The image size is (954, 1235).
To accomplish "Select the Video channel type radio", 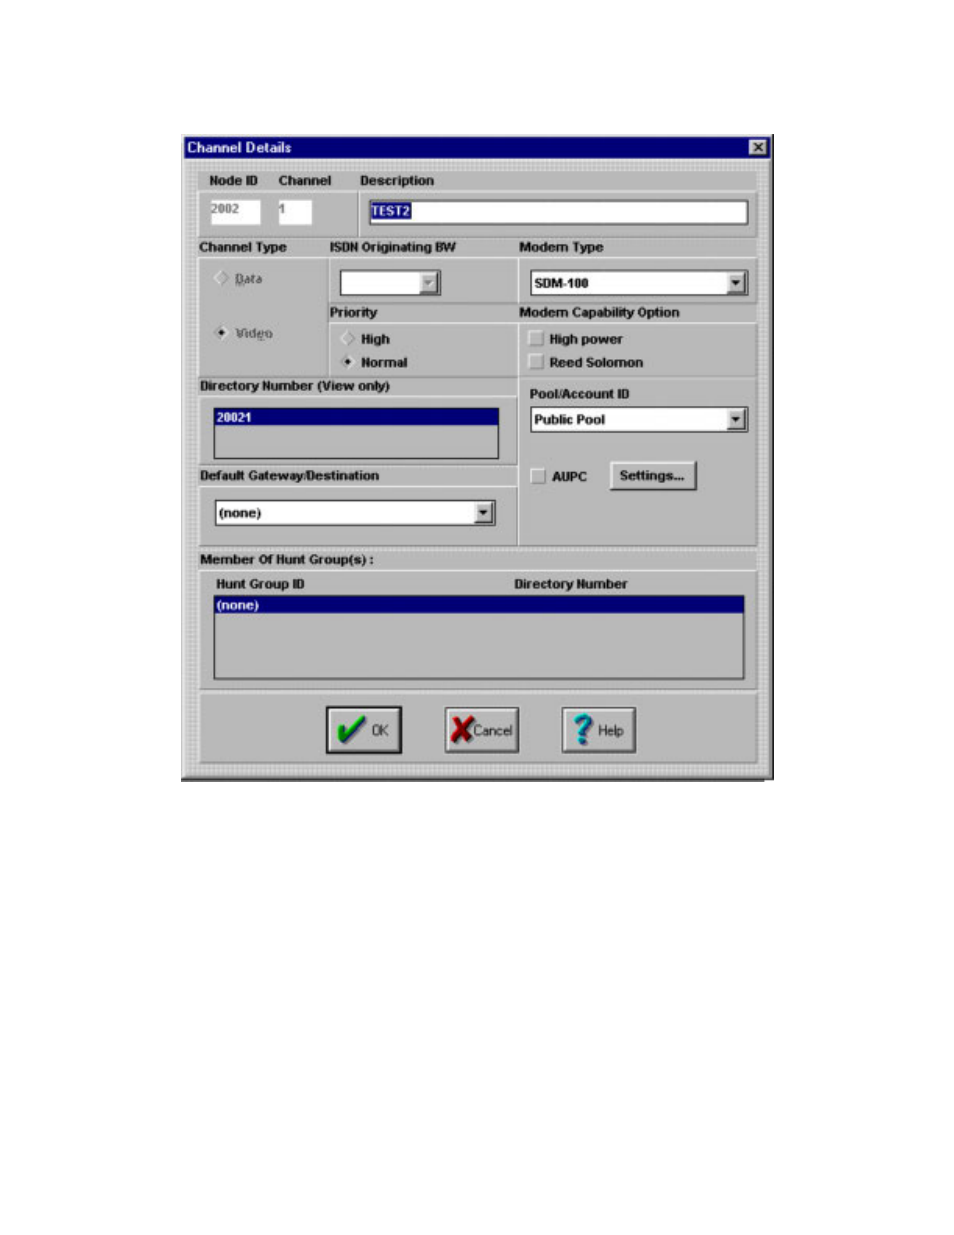I will pyautogui.click(x=221, y=333).
